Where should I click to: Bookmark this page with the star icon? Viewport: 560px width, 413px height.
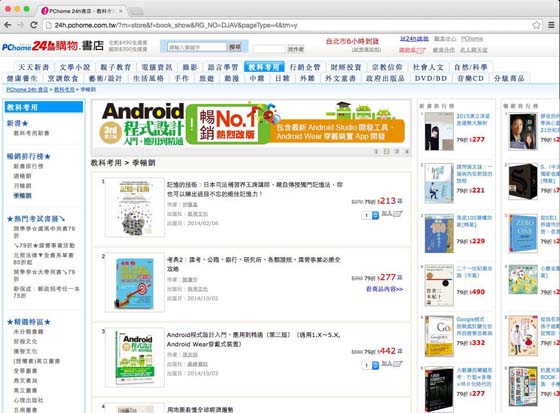coord(536,25)
